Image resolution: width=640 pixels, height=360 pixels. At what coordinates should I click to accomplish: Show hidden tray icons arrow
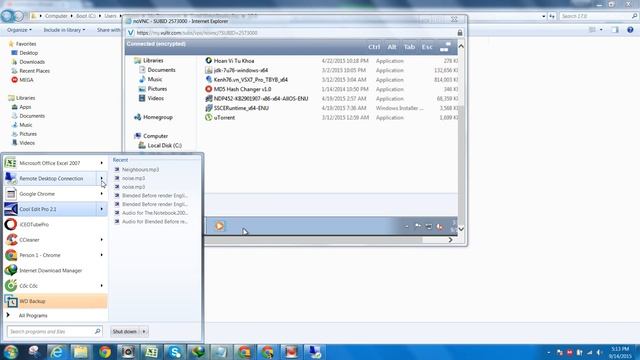click(x=549, y=352)
